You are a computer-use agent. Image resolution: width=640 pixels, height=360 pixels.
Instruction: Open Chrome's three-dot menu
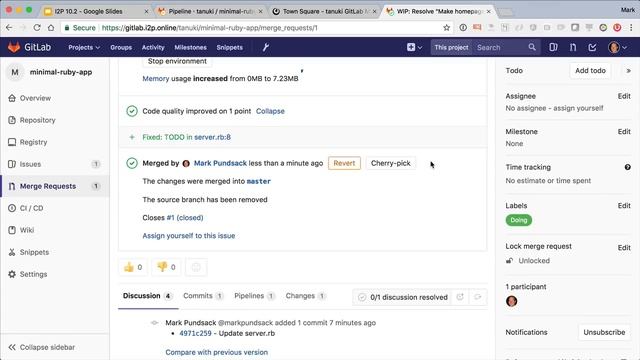pos(631,28)
